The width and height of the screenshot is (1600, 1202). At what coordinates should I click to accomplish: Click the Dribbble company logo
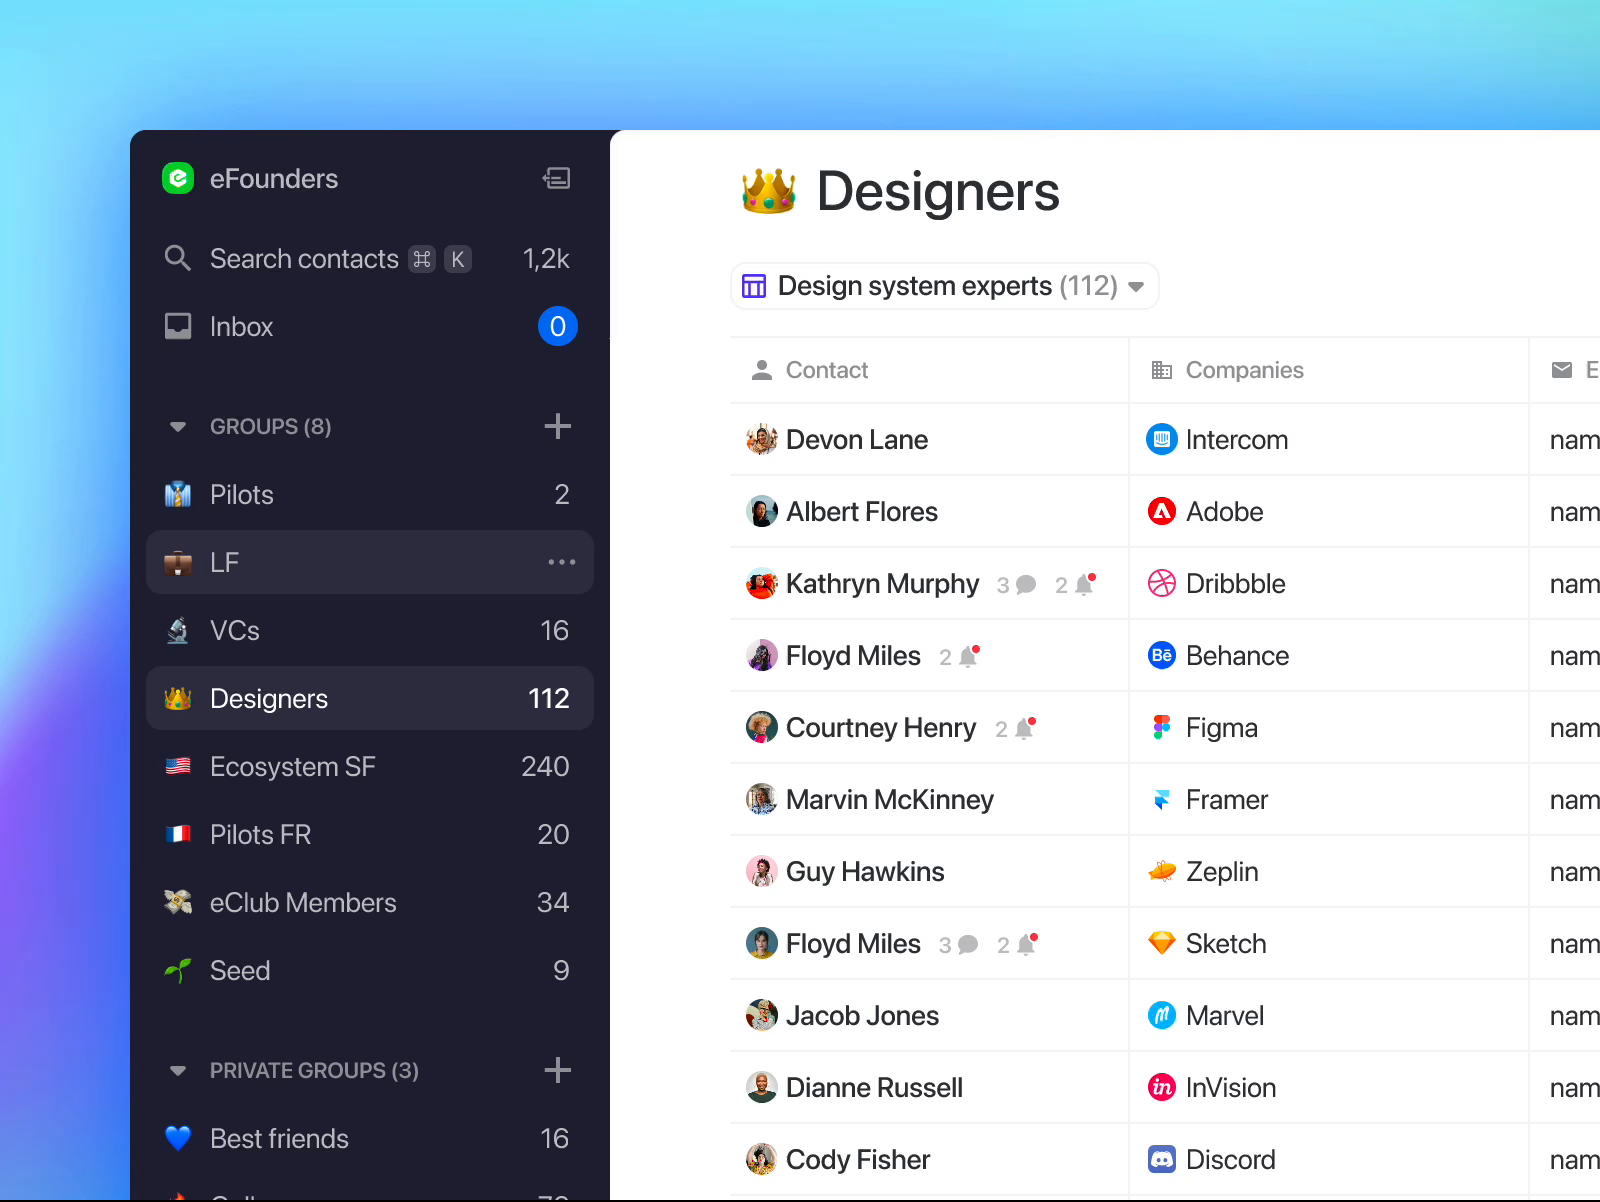[x=1162, y=583]
